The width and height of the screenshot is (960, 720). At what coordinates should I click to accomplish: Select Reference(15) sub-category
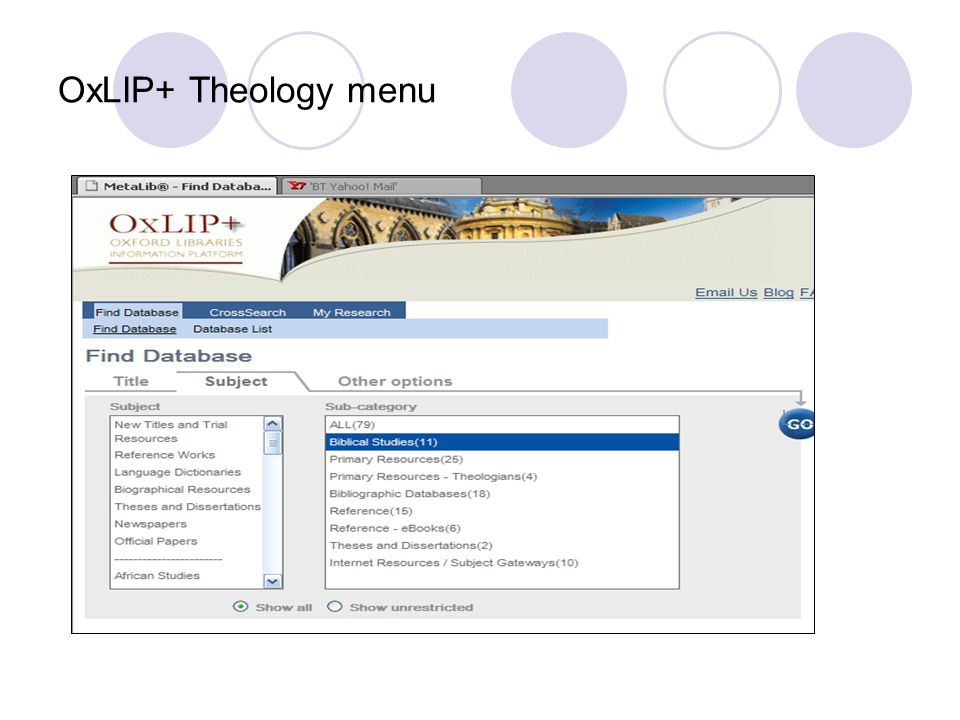pos(502,510)
